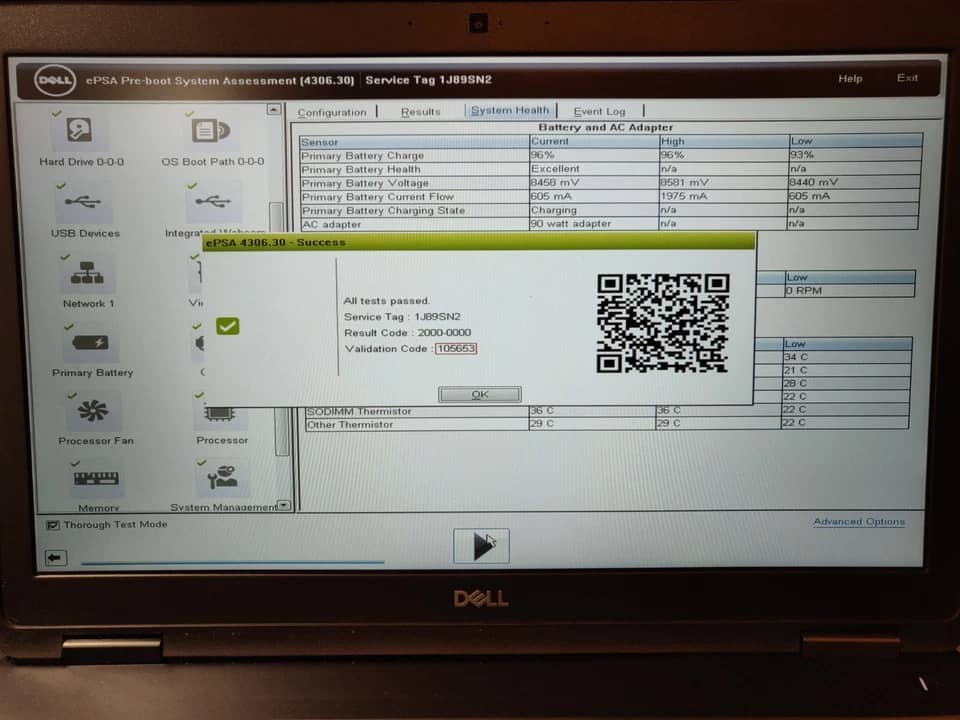Select the Primary Battery icon

click(x=91, y=343)
